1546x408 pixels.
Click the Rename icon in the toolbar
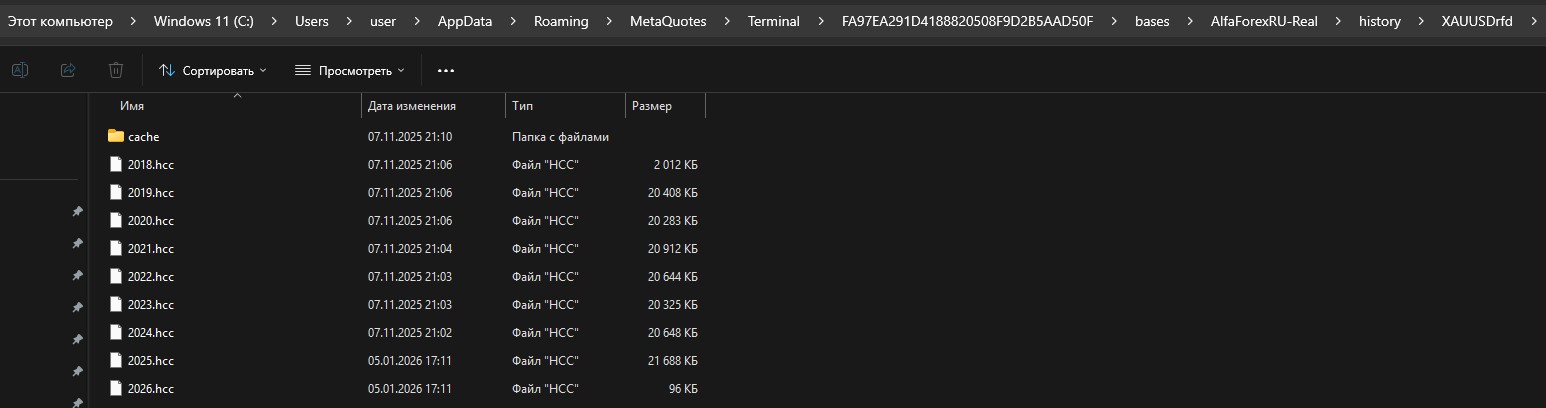(20, 70)
